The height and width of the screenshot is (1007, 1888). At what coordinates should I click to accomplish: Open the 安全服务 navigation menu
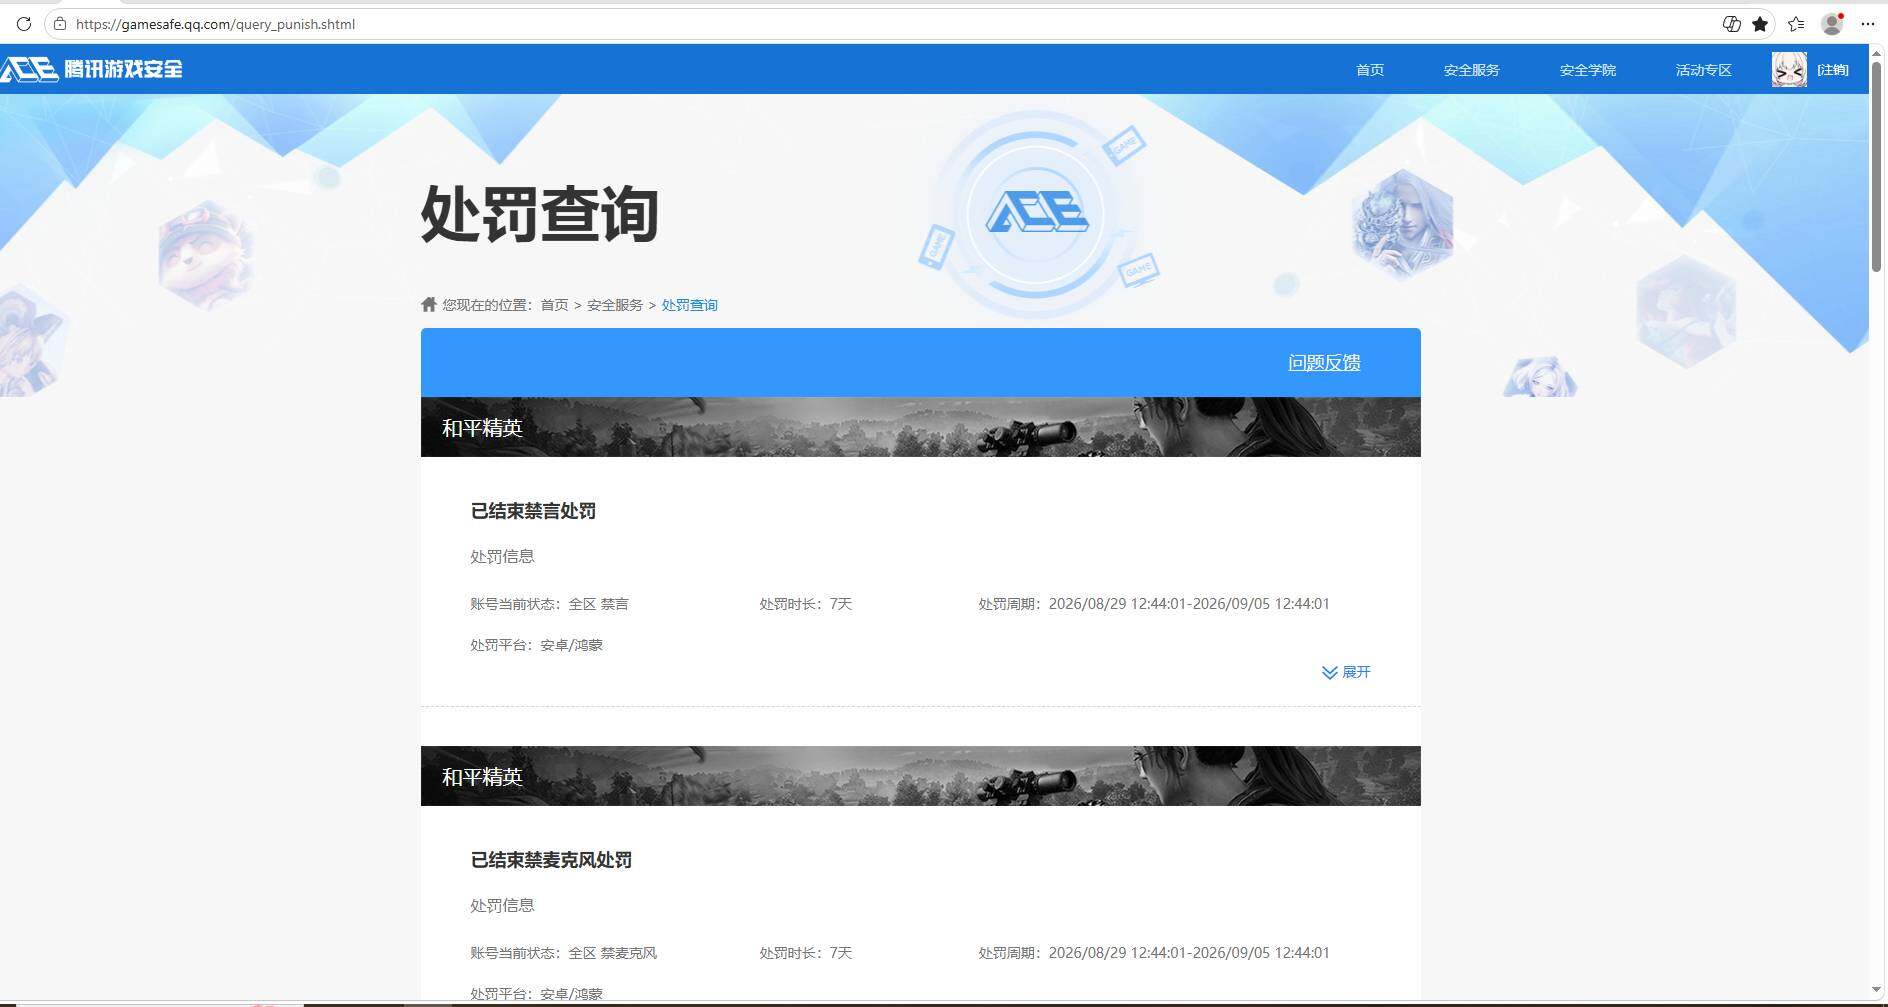pos(1472,70)
